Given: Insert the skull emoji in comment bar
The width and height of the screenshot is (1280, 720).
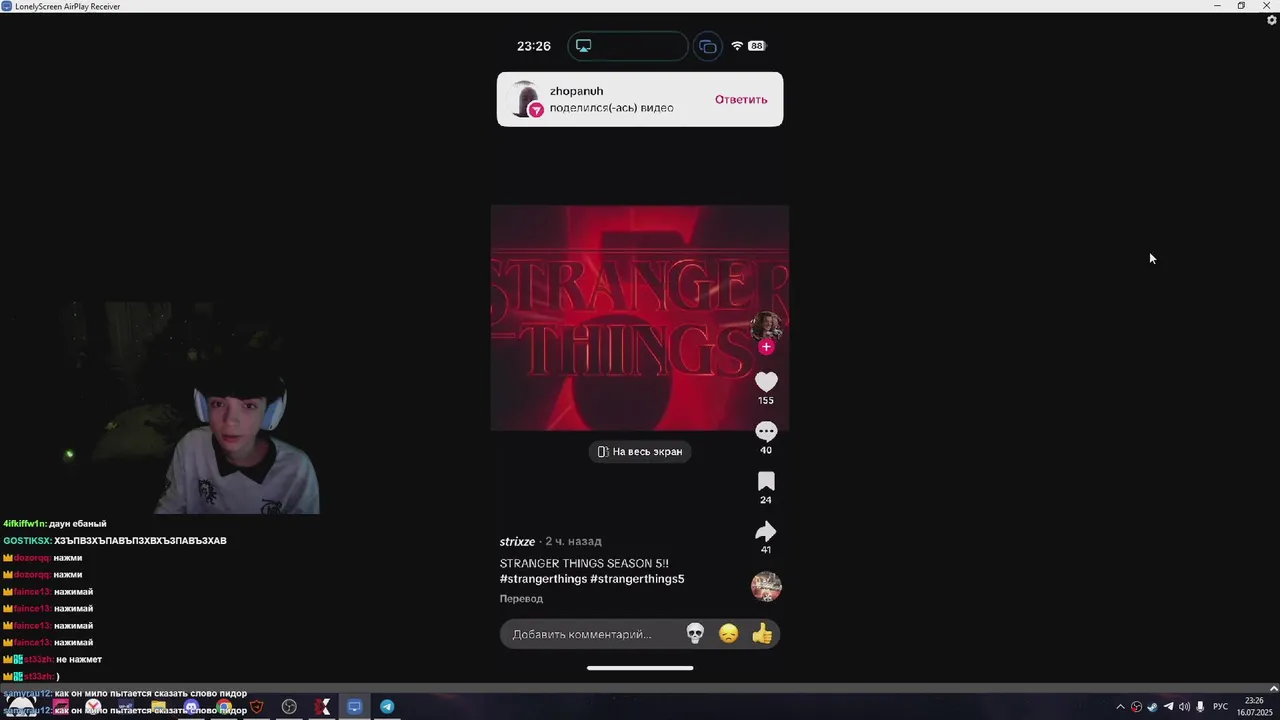Looking at the screenshot, I should point(695,633).
